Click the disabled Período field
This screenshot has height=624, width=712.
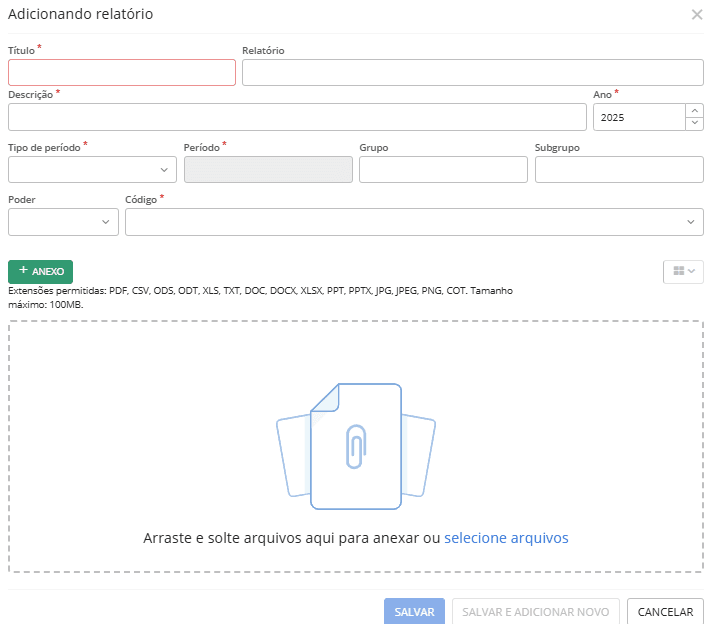[268, 170]
